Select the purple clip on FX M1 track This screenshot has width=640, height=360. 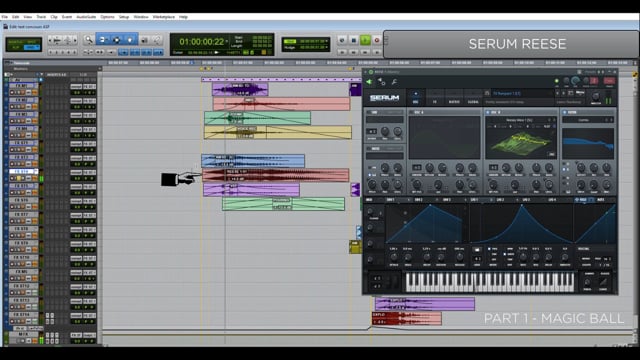click(240, 89)
